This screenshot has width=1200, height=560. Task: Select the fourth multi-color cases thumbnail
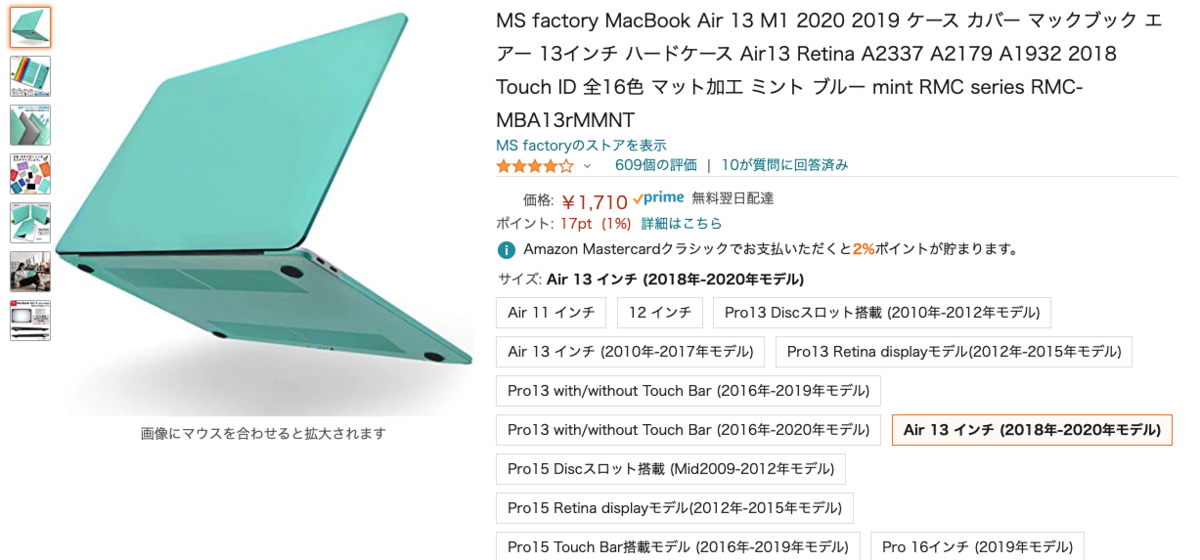click(30, 174)
